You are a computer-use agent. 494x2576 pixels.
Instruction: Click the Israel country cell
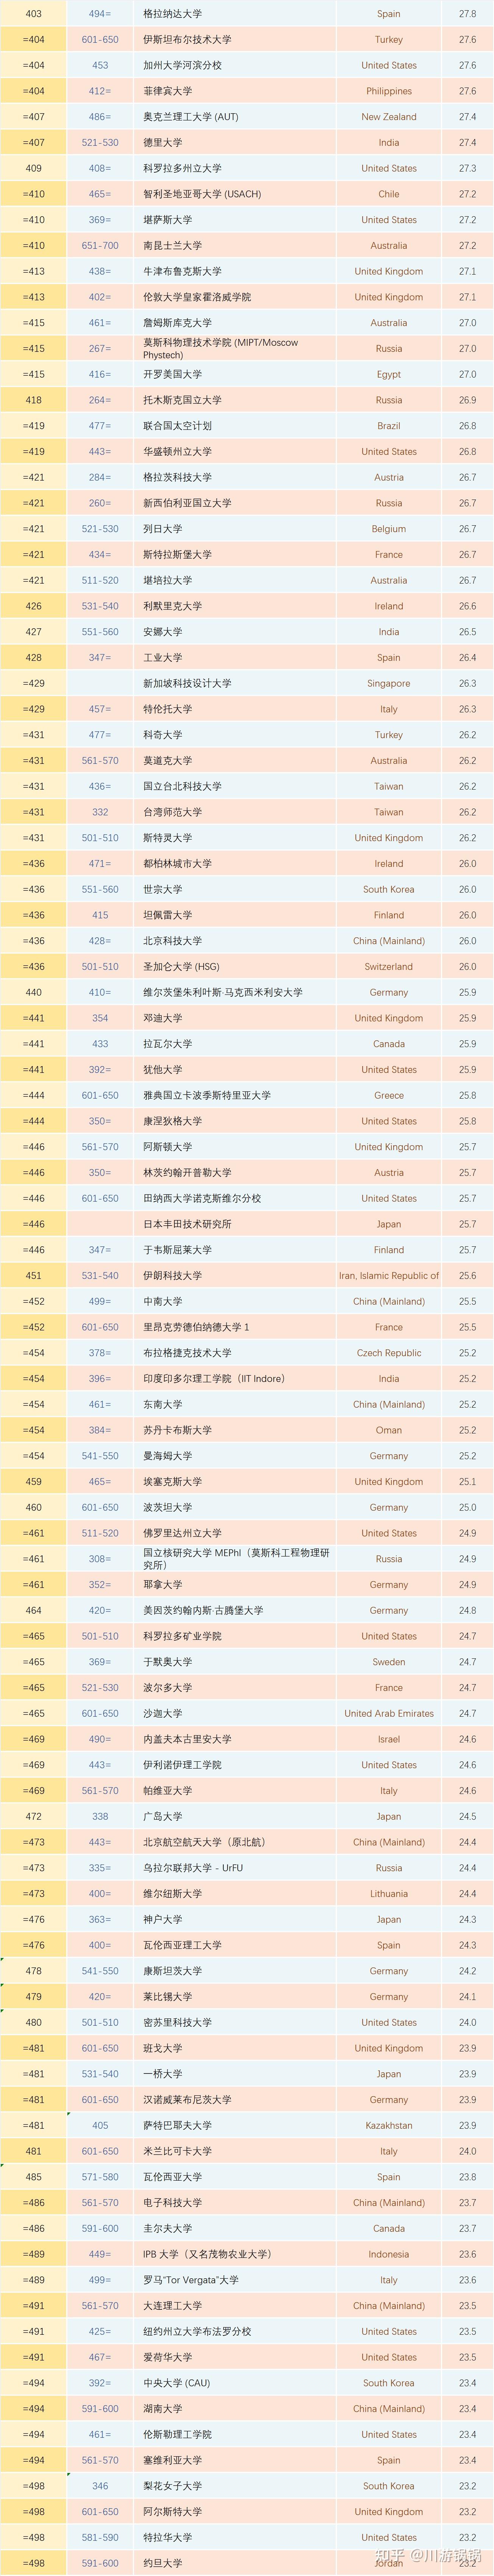click(389, 1740)
